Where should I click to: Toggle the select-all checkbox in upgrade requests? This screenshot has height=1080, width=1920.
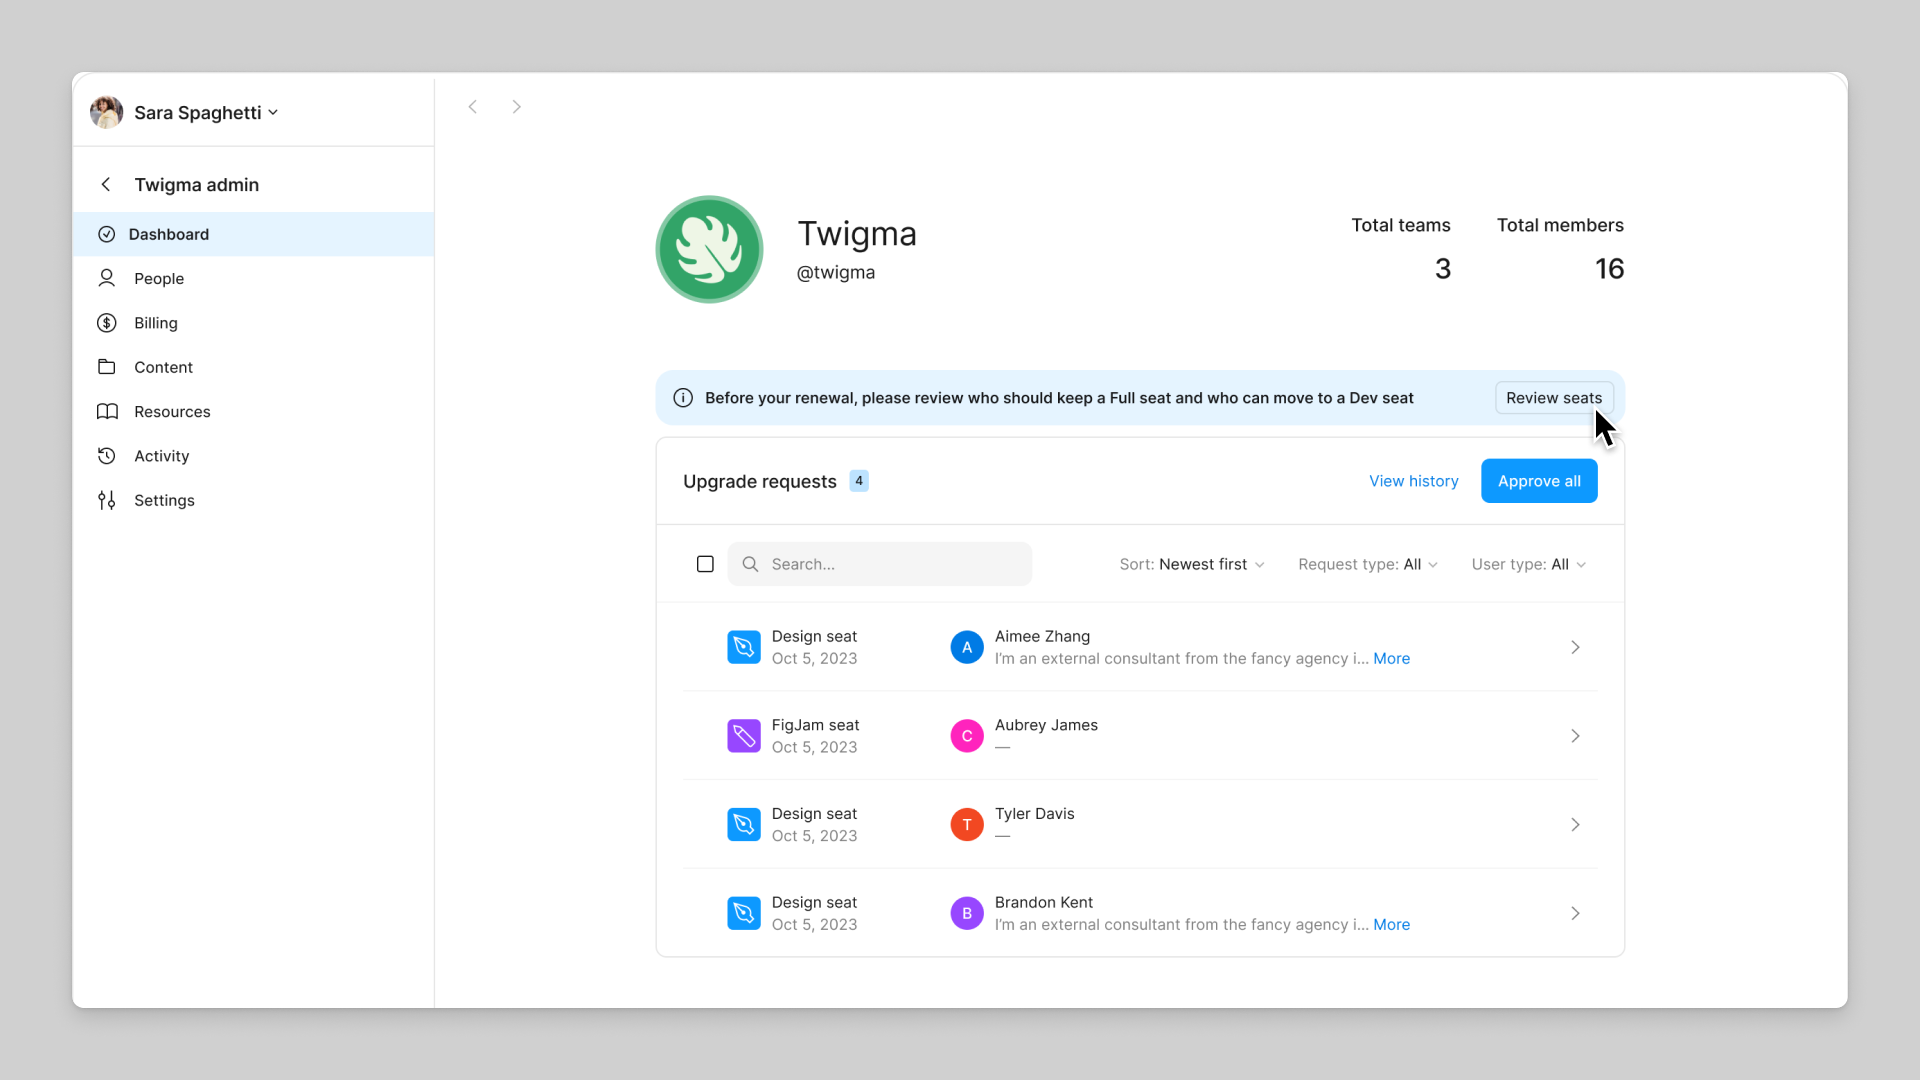point(705,563)
